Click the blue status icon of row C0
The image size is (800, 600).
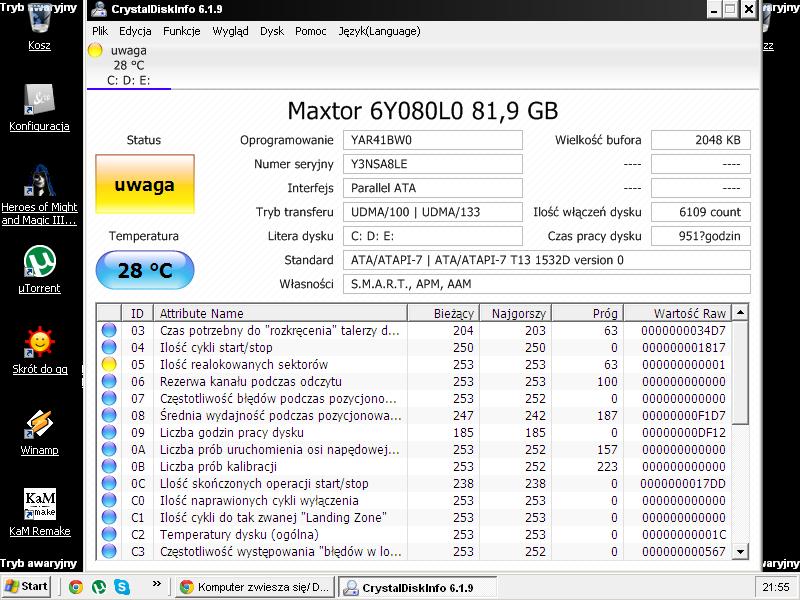(x=109, y=501)
